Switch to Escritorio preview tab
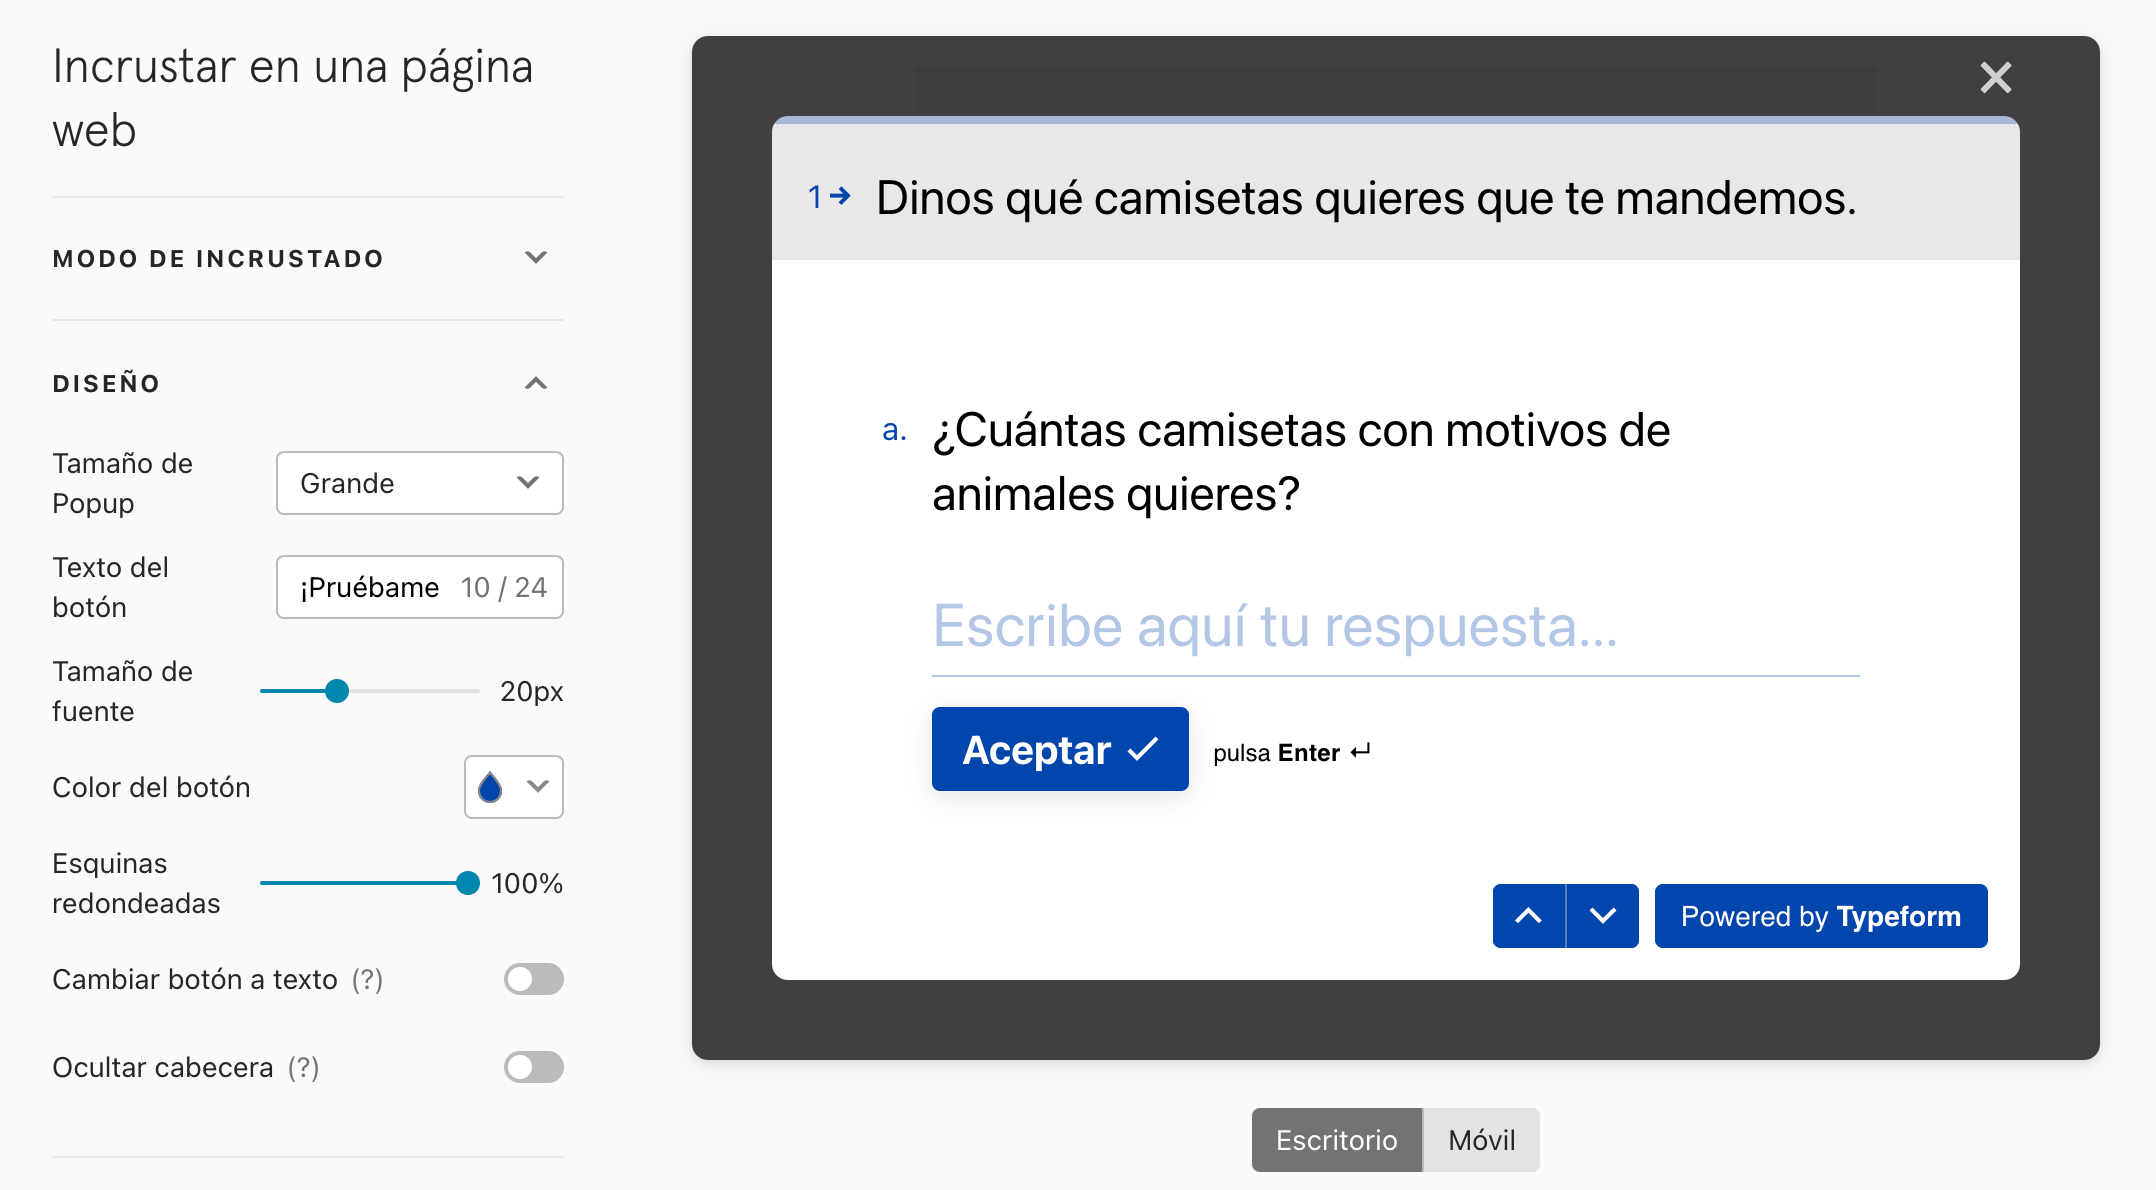The image size is (2156, 1190). [x=1336, y=1140]
